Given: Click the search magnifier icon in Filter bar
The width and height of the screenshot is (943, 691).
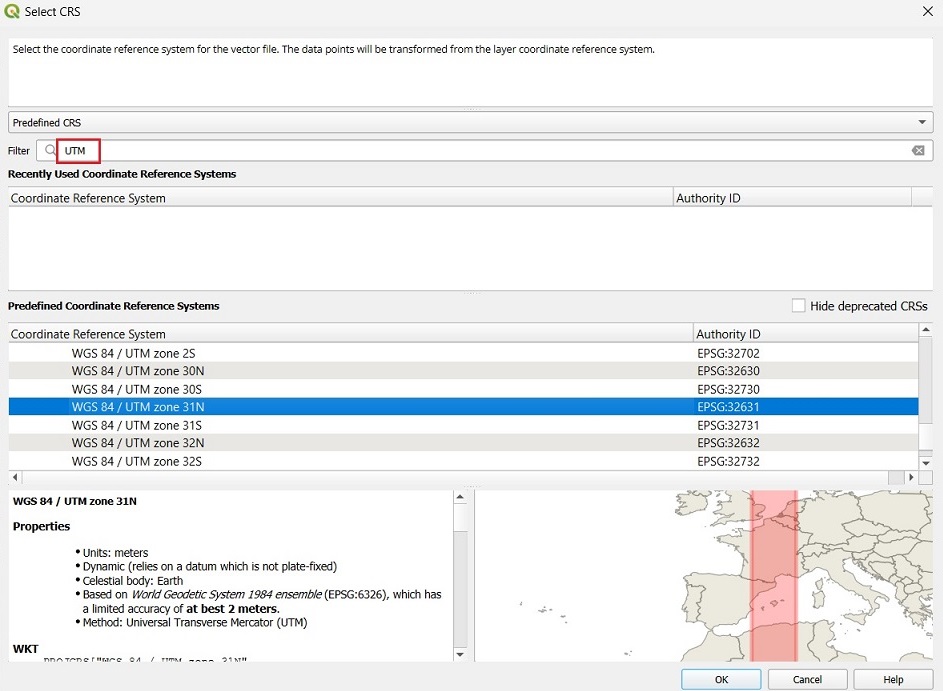Looking at the screenshot, I should [49, 149].
